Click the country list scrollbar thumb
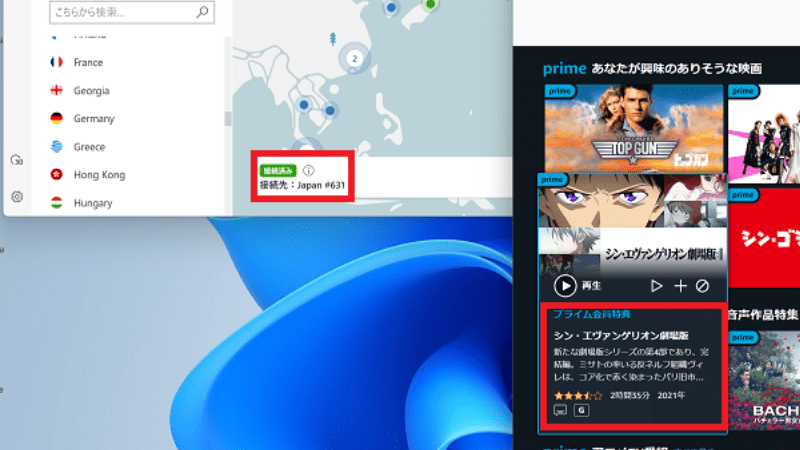 [228, 118]
